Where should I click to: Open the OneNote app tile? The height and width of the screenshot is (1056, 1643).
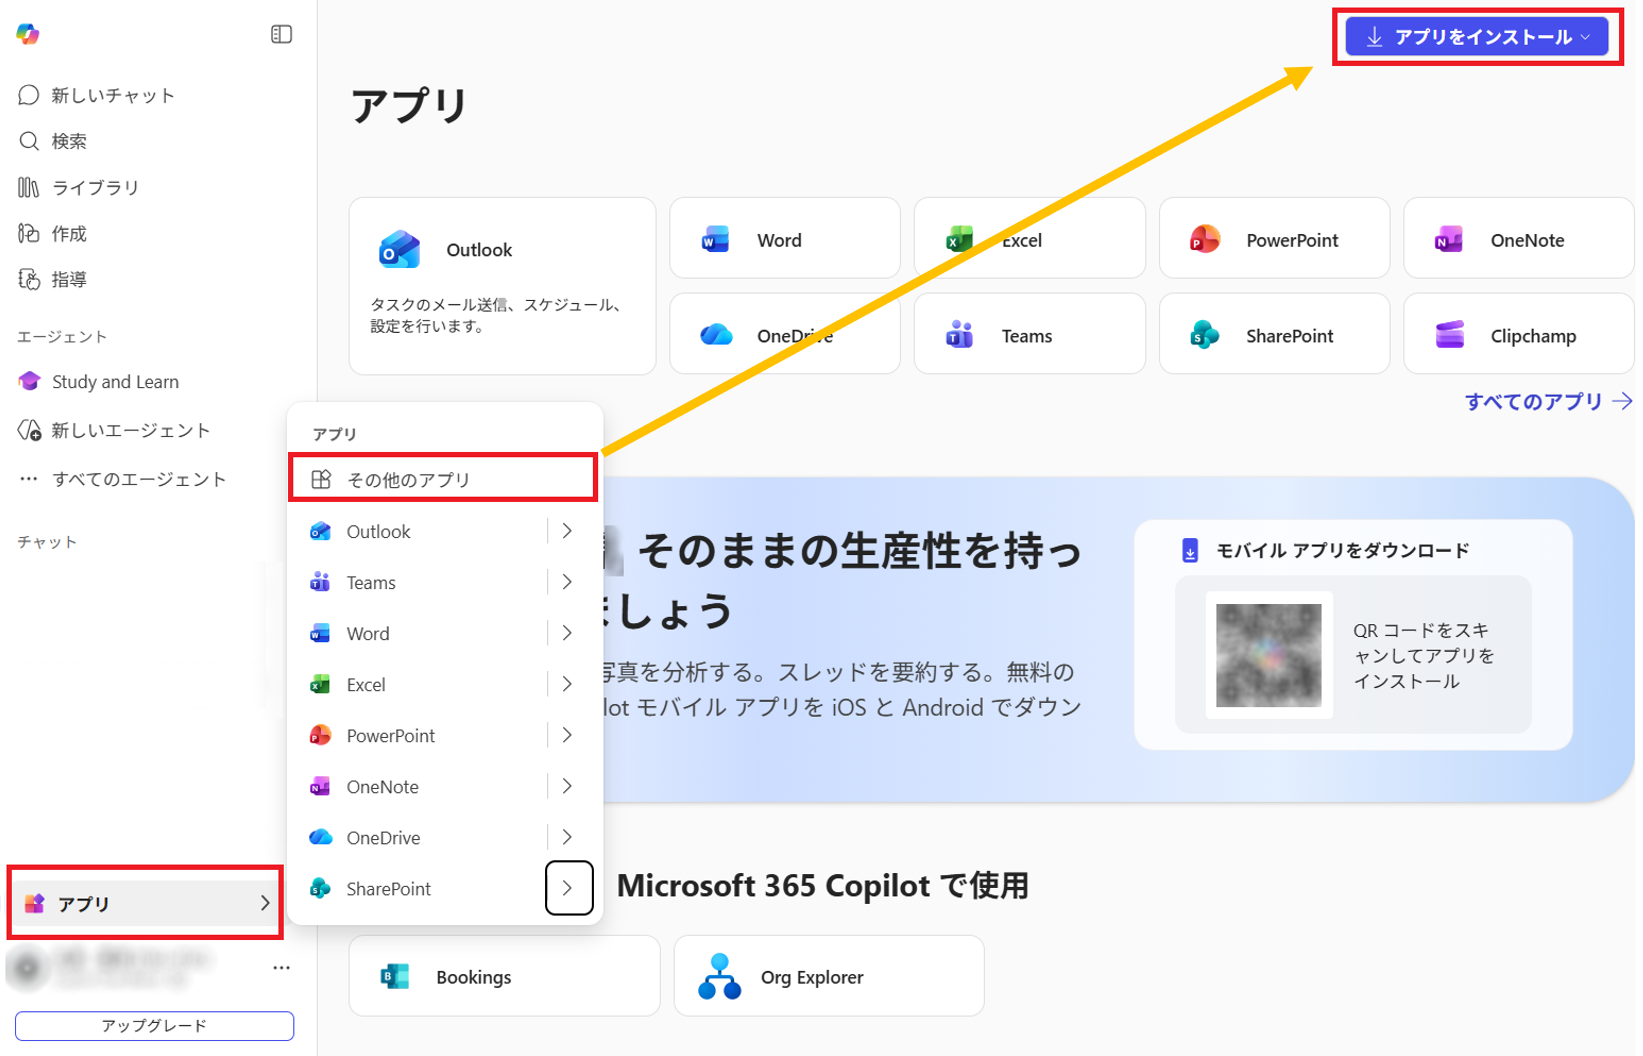1518,239
